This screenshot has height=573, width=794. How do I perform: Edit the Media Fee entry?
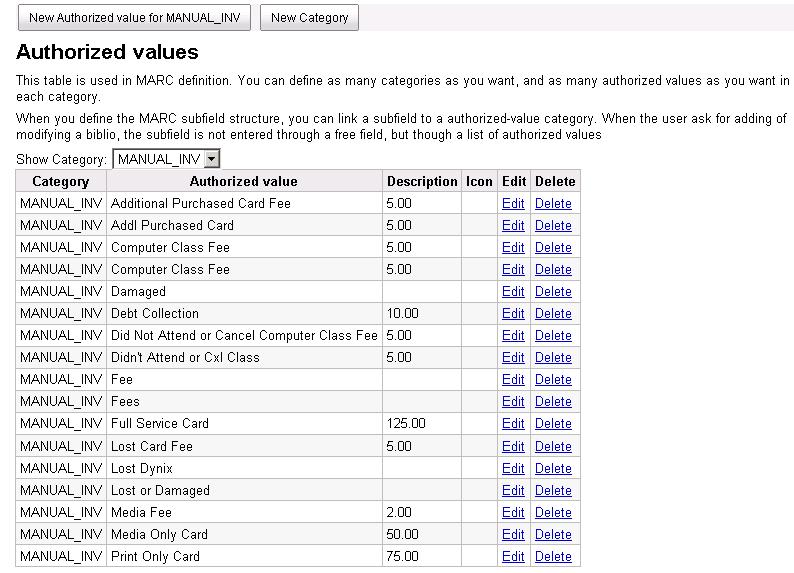(513, 512)
